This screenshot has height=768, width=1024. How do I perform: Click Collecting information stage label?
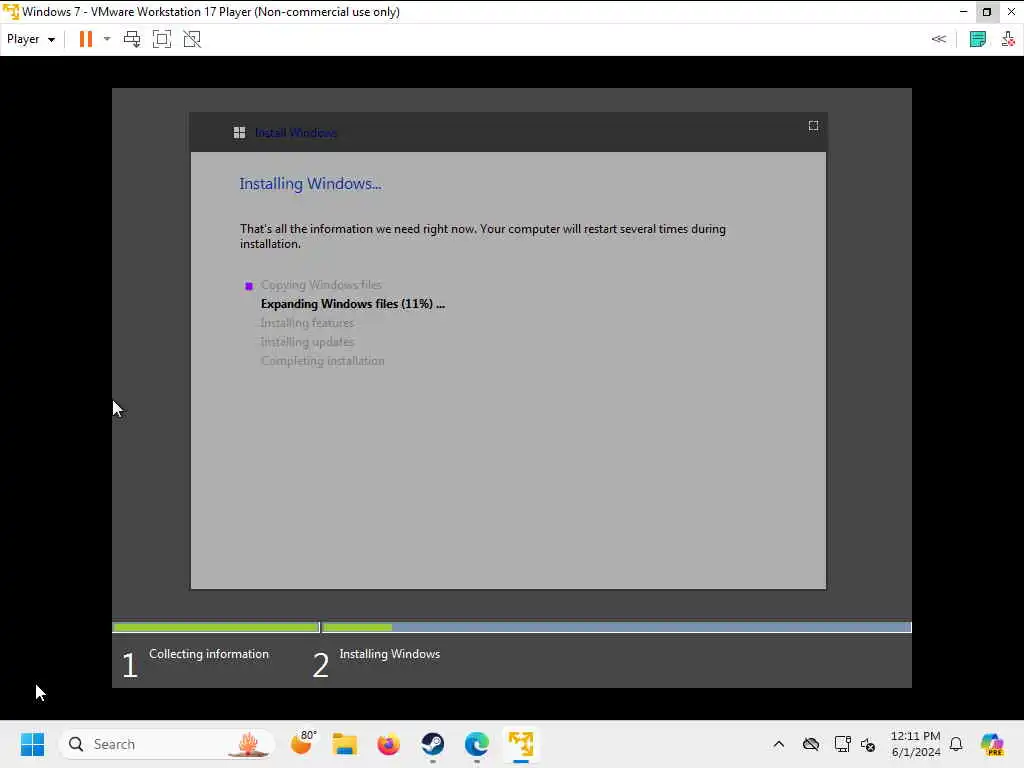pos(209,654)
